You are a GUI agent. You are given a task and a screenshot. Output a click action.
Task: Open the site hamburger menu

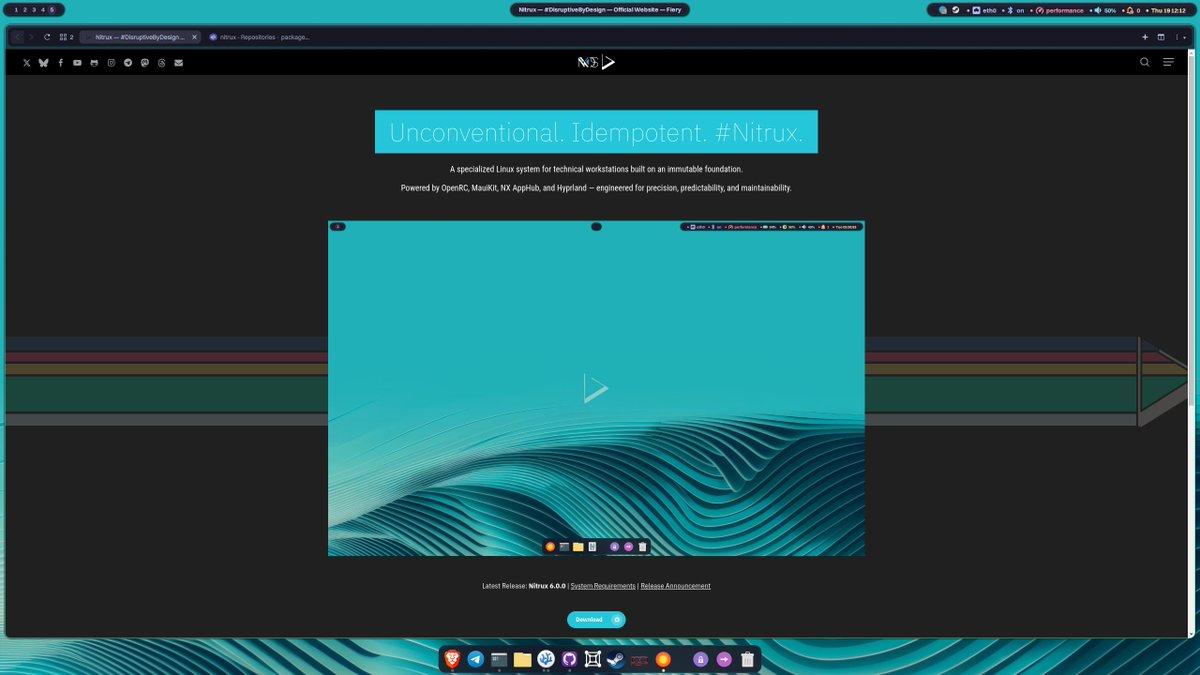(1168, 62)
